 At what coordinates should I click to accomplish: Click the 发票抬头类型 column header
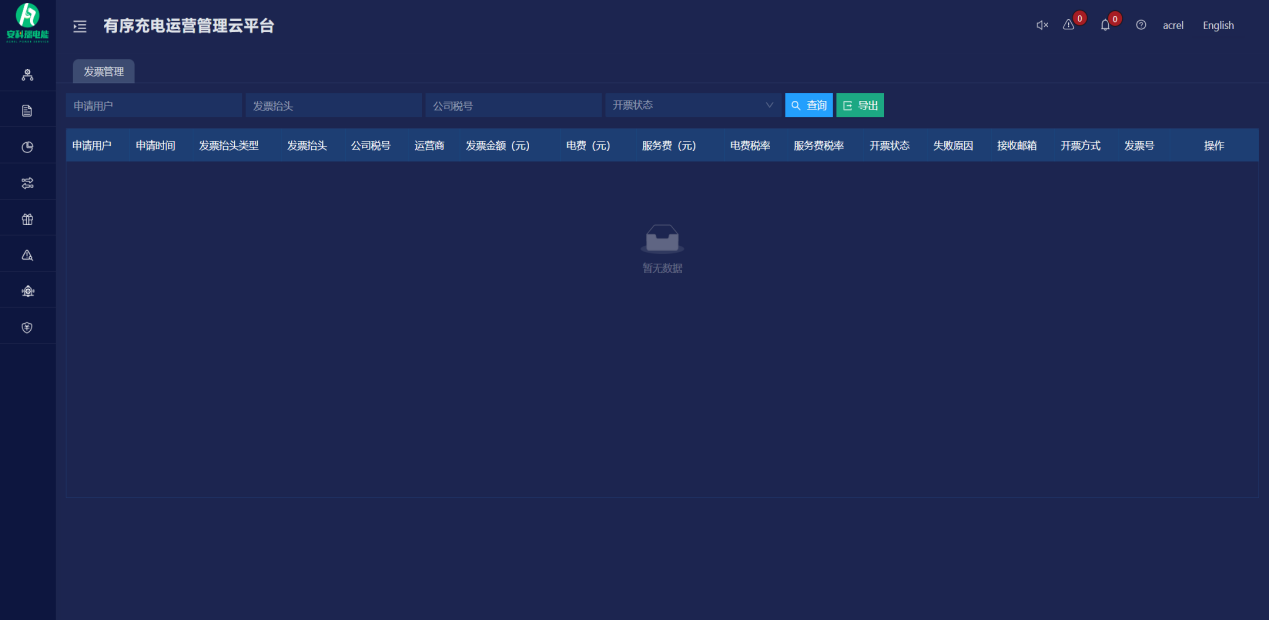[x=229, y=145]
